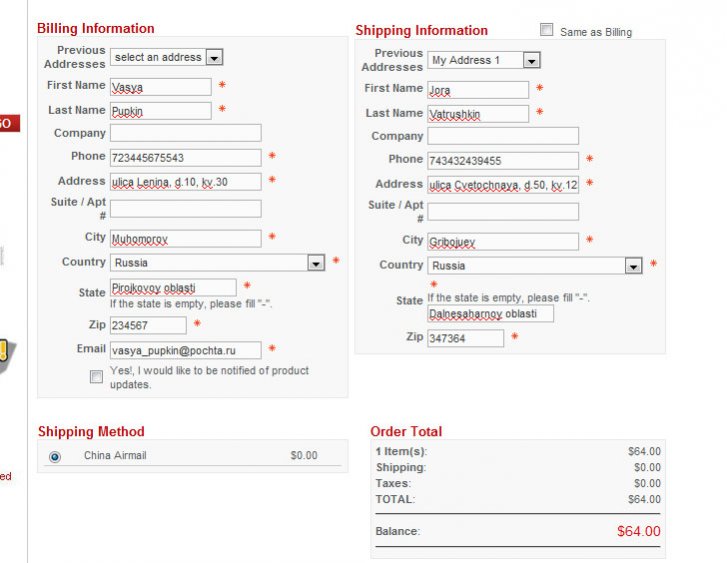
Task: Click the billing Address field
Action: coord(185,182)
